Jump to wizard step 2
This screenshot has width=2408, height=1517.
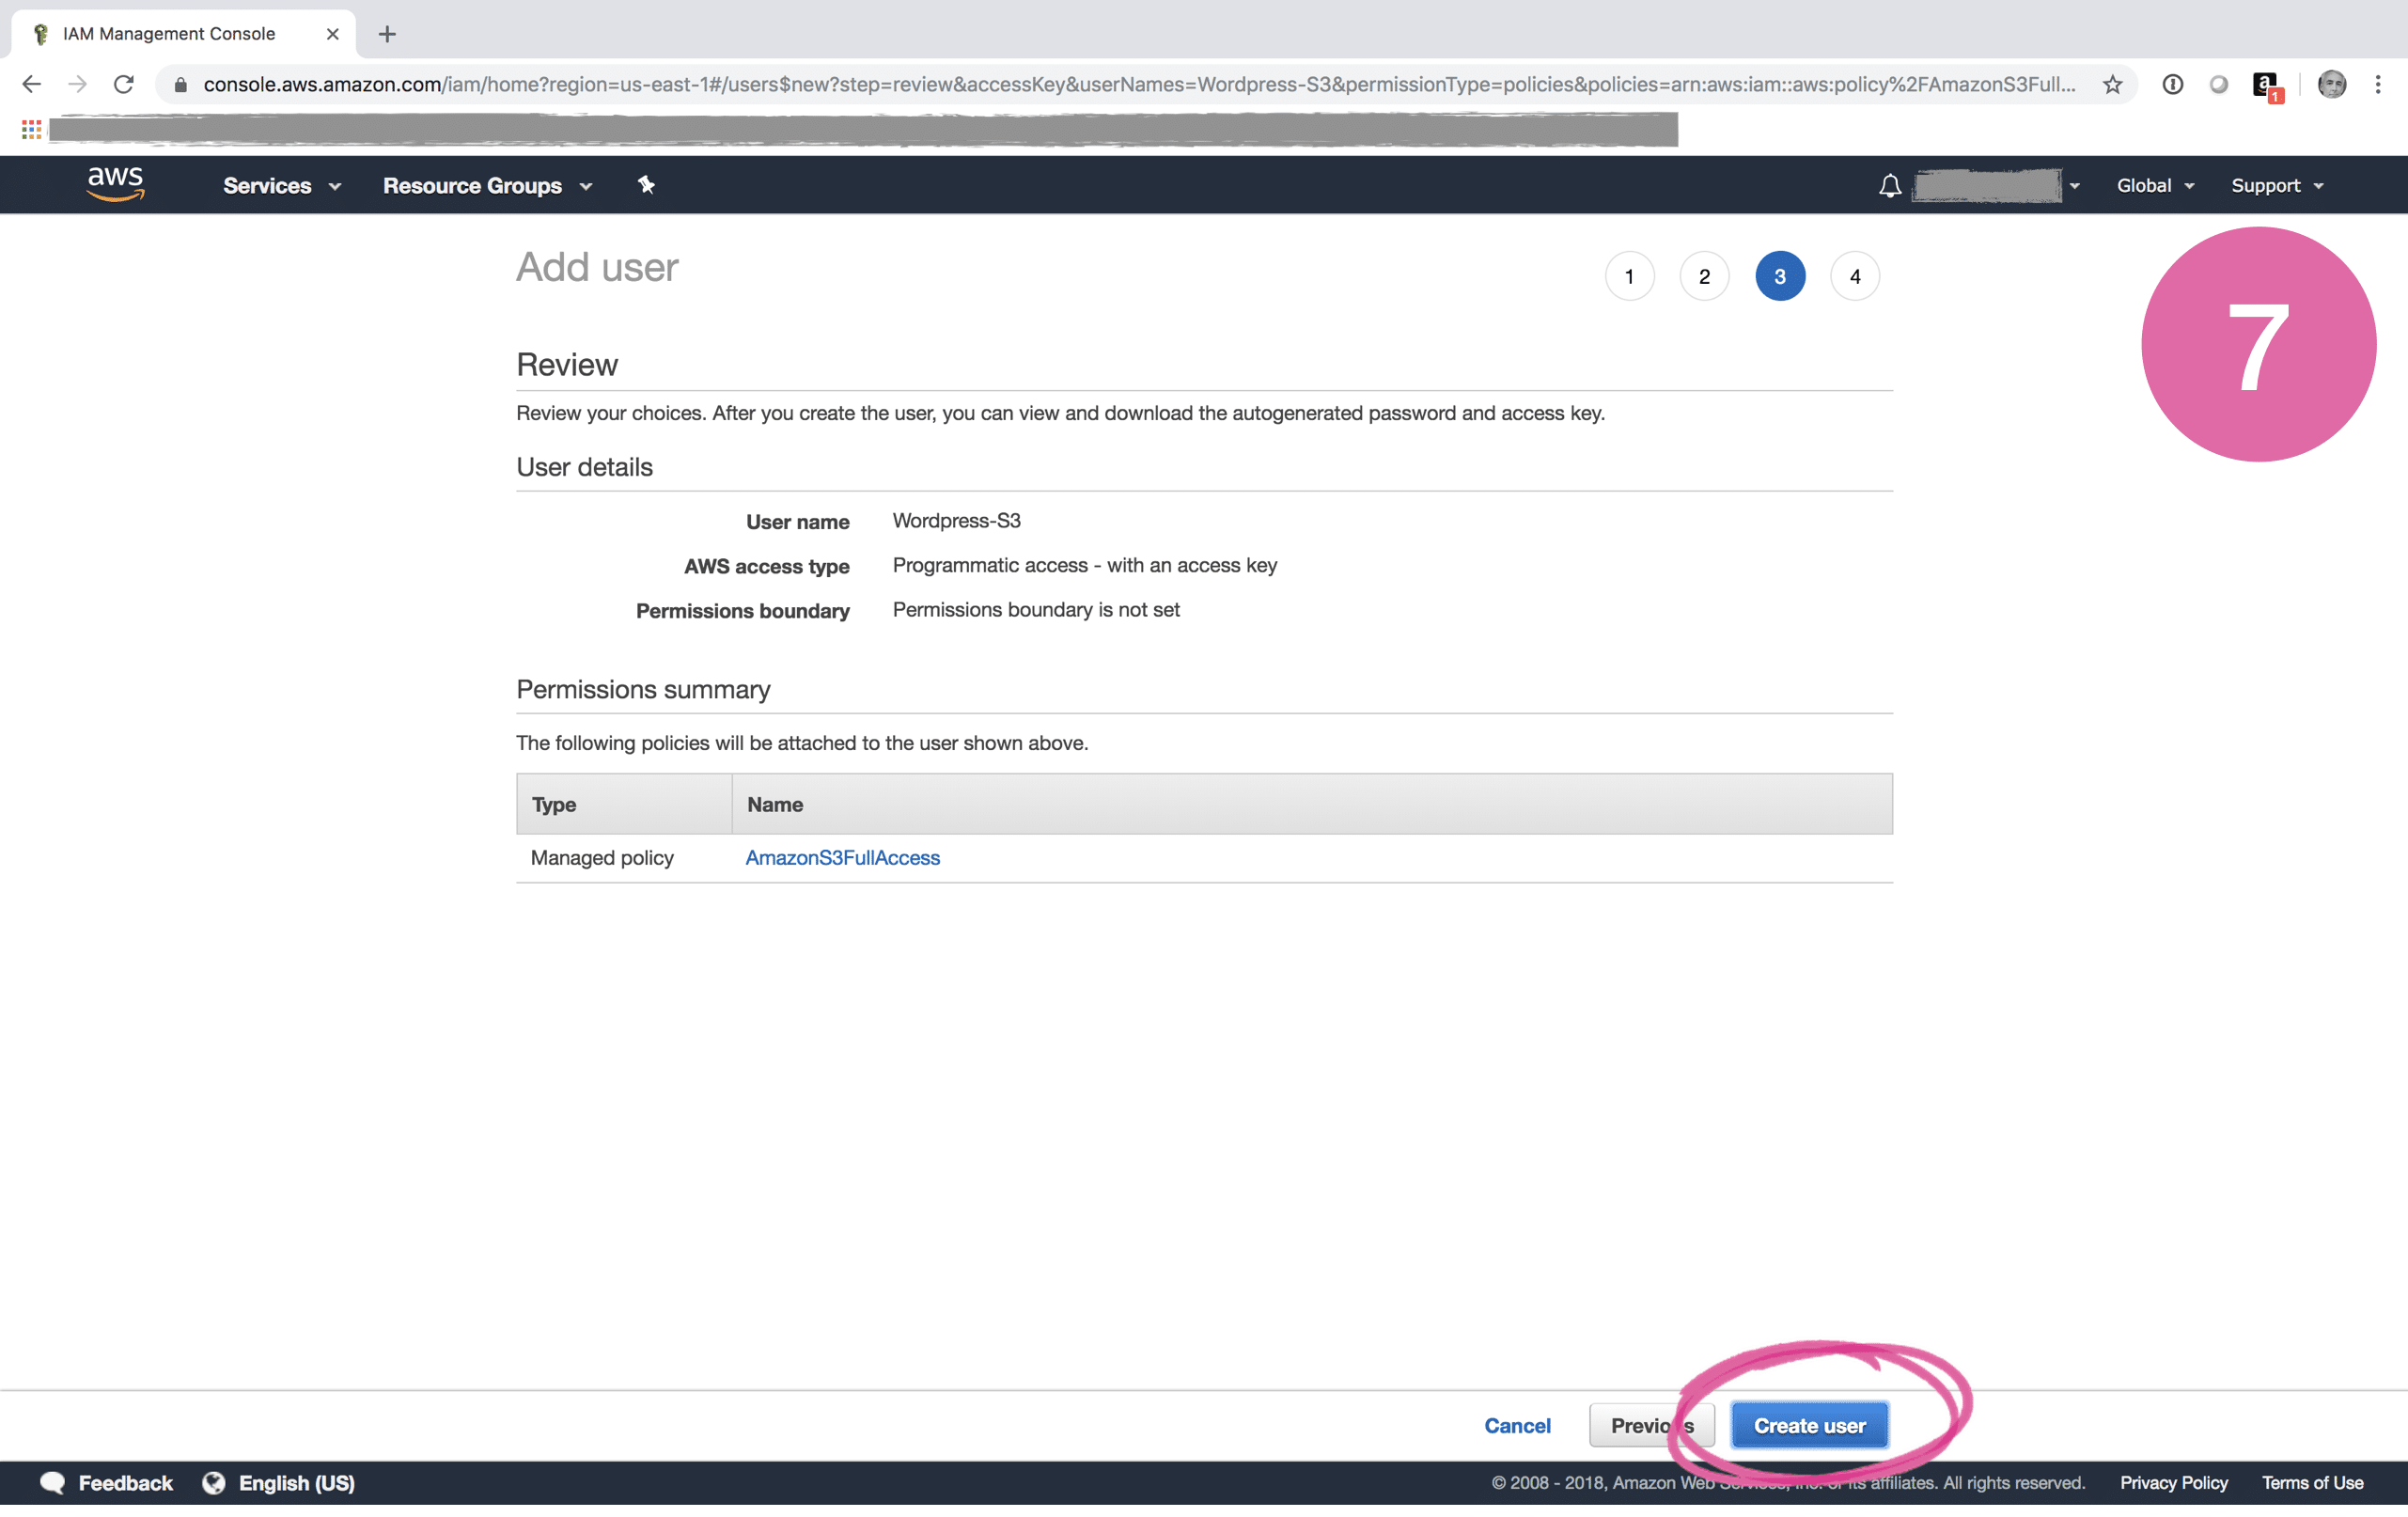click(x=1704, y=276)
